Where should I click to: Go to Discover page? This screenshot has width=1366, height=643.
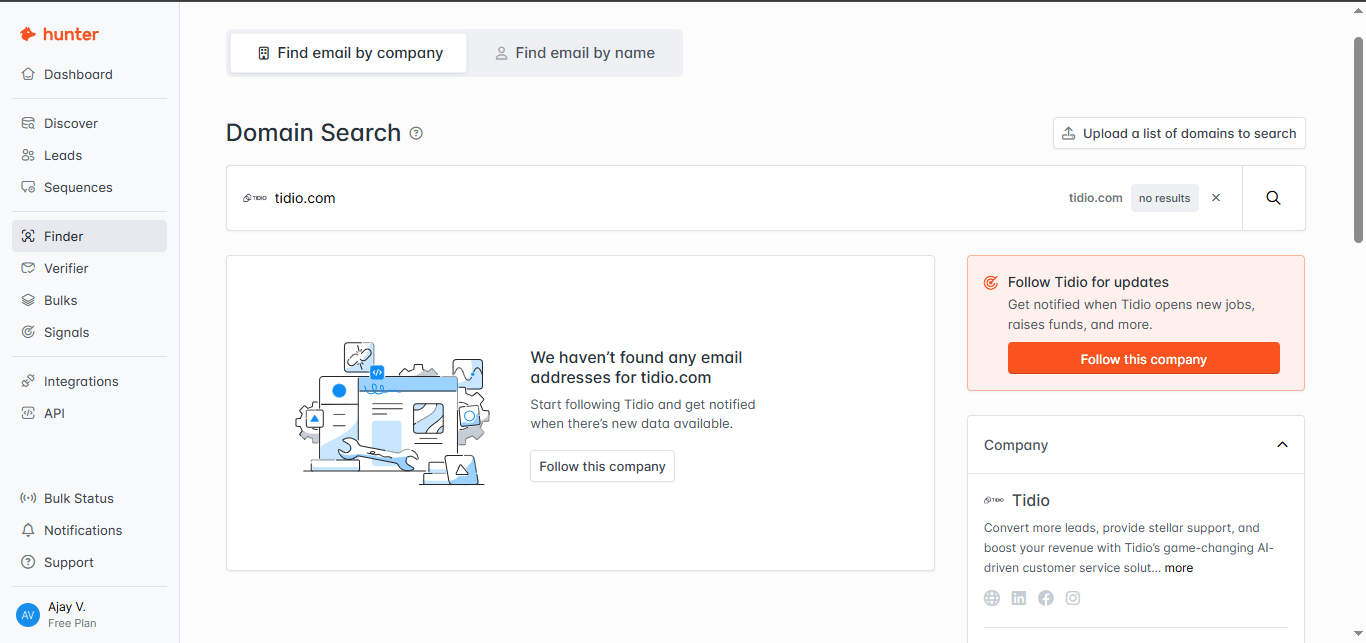click(89, 123)
